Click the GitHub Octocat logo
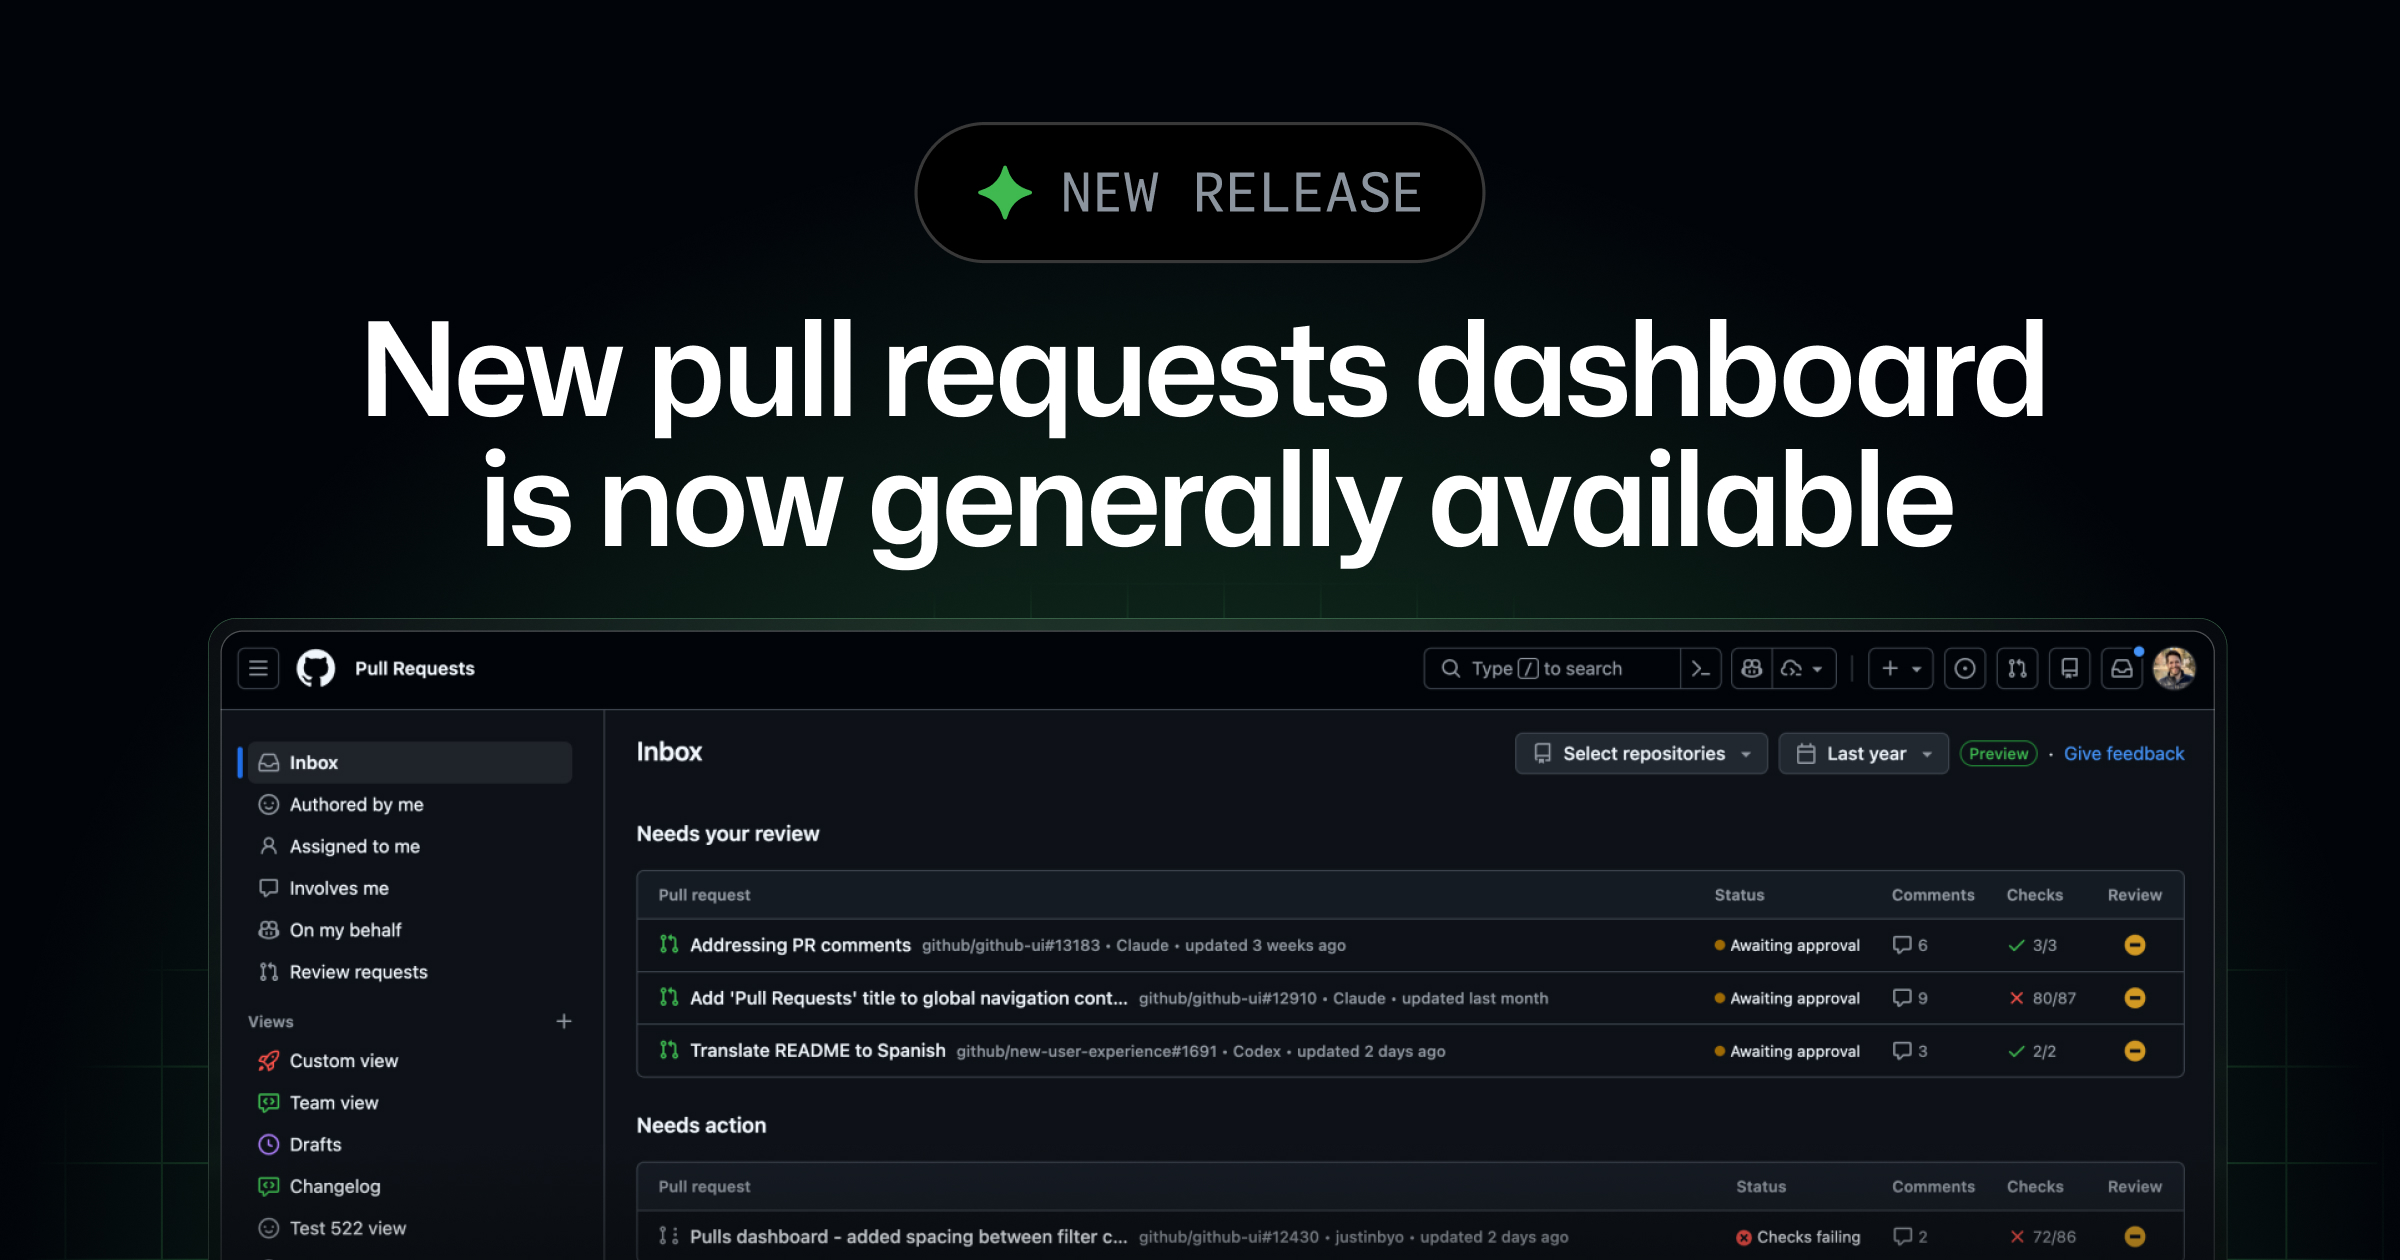Viewport: 2400px width, 1260px height. (316, 668)
